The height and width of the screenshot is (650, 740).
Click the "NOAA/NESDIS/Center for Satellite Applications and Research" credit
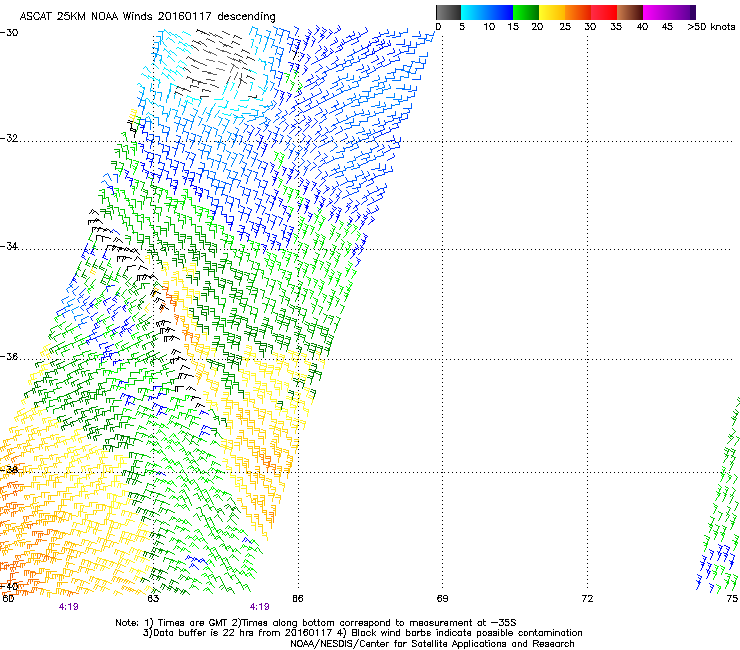[x=432, y=644]
